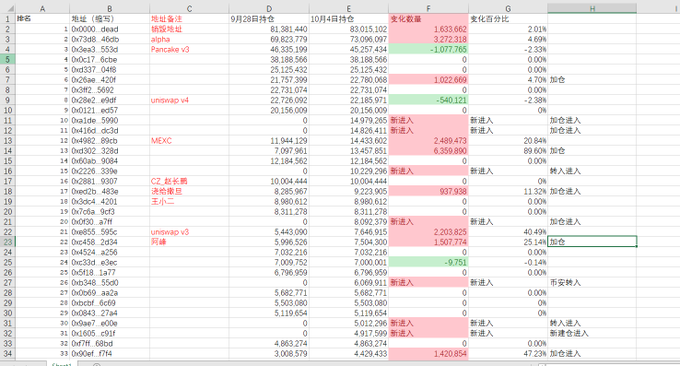The image size is (680, 366).
Task: Click the value 3,008,579
Action: (x=269, y=353)
